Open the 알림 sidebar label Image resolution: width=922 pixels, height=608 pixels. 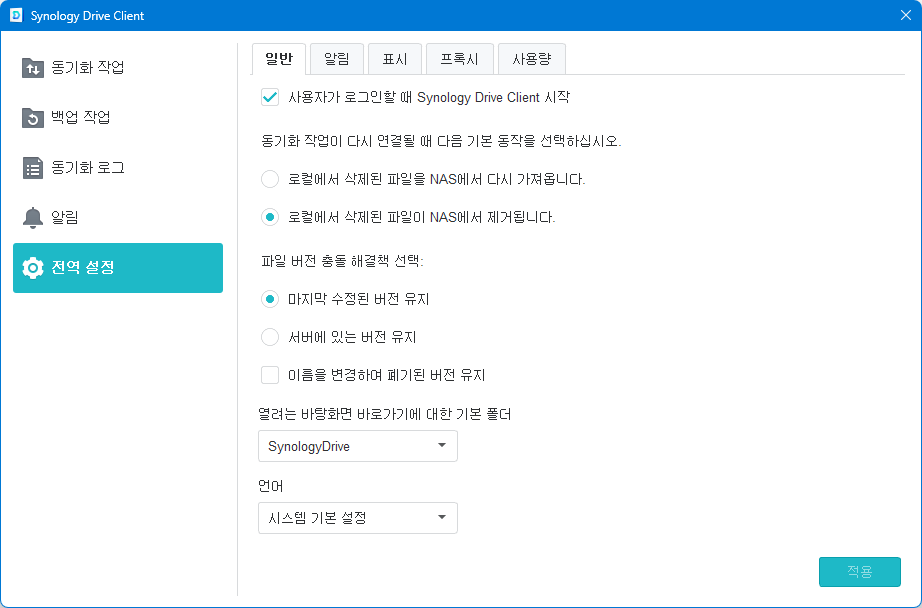tap(65, 218)
